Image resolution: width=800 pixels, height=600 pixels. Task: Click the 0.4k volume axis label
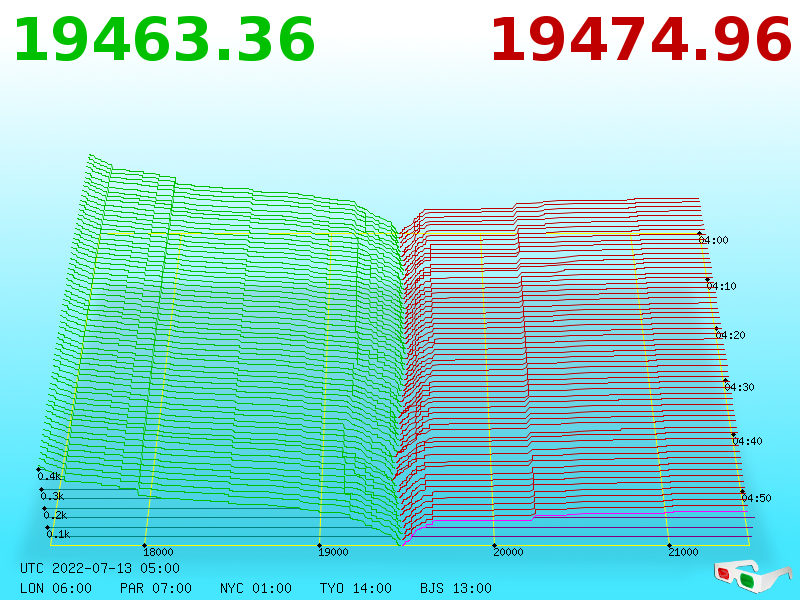tap(49, 477)
